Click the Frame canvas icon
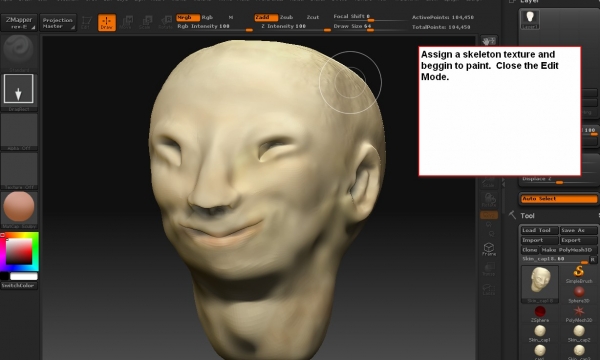600x360 pixels. (x=489, y=249)
